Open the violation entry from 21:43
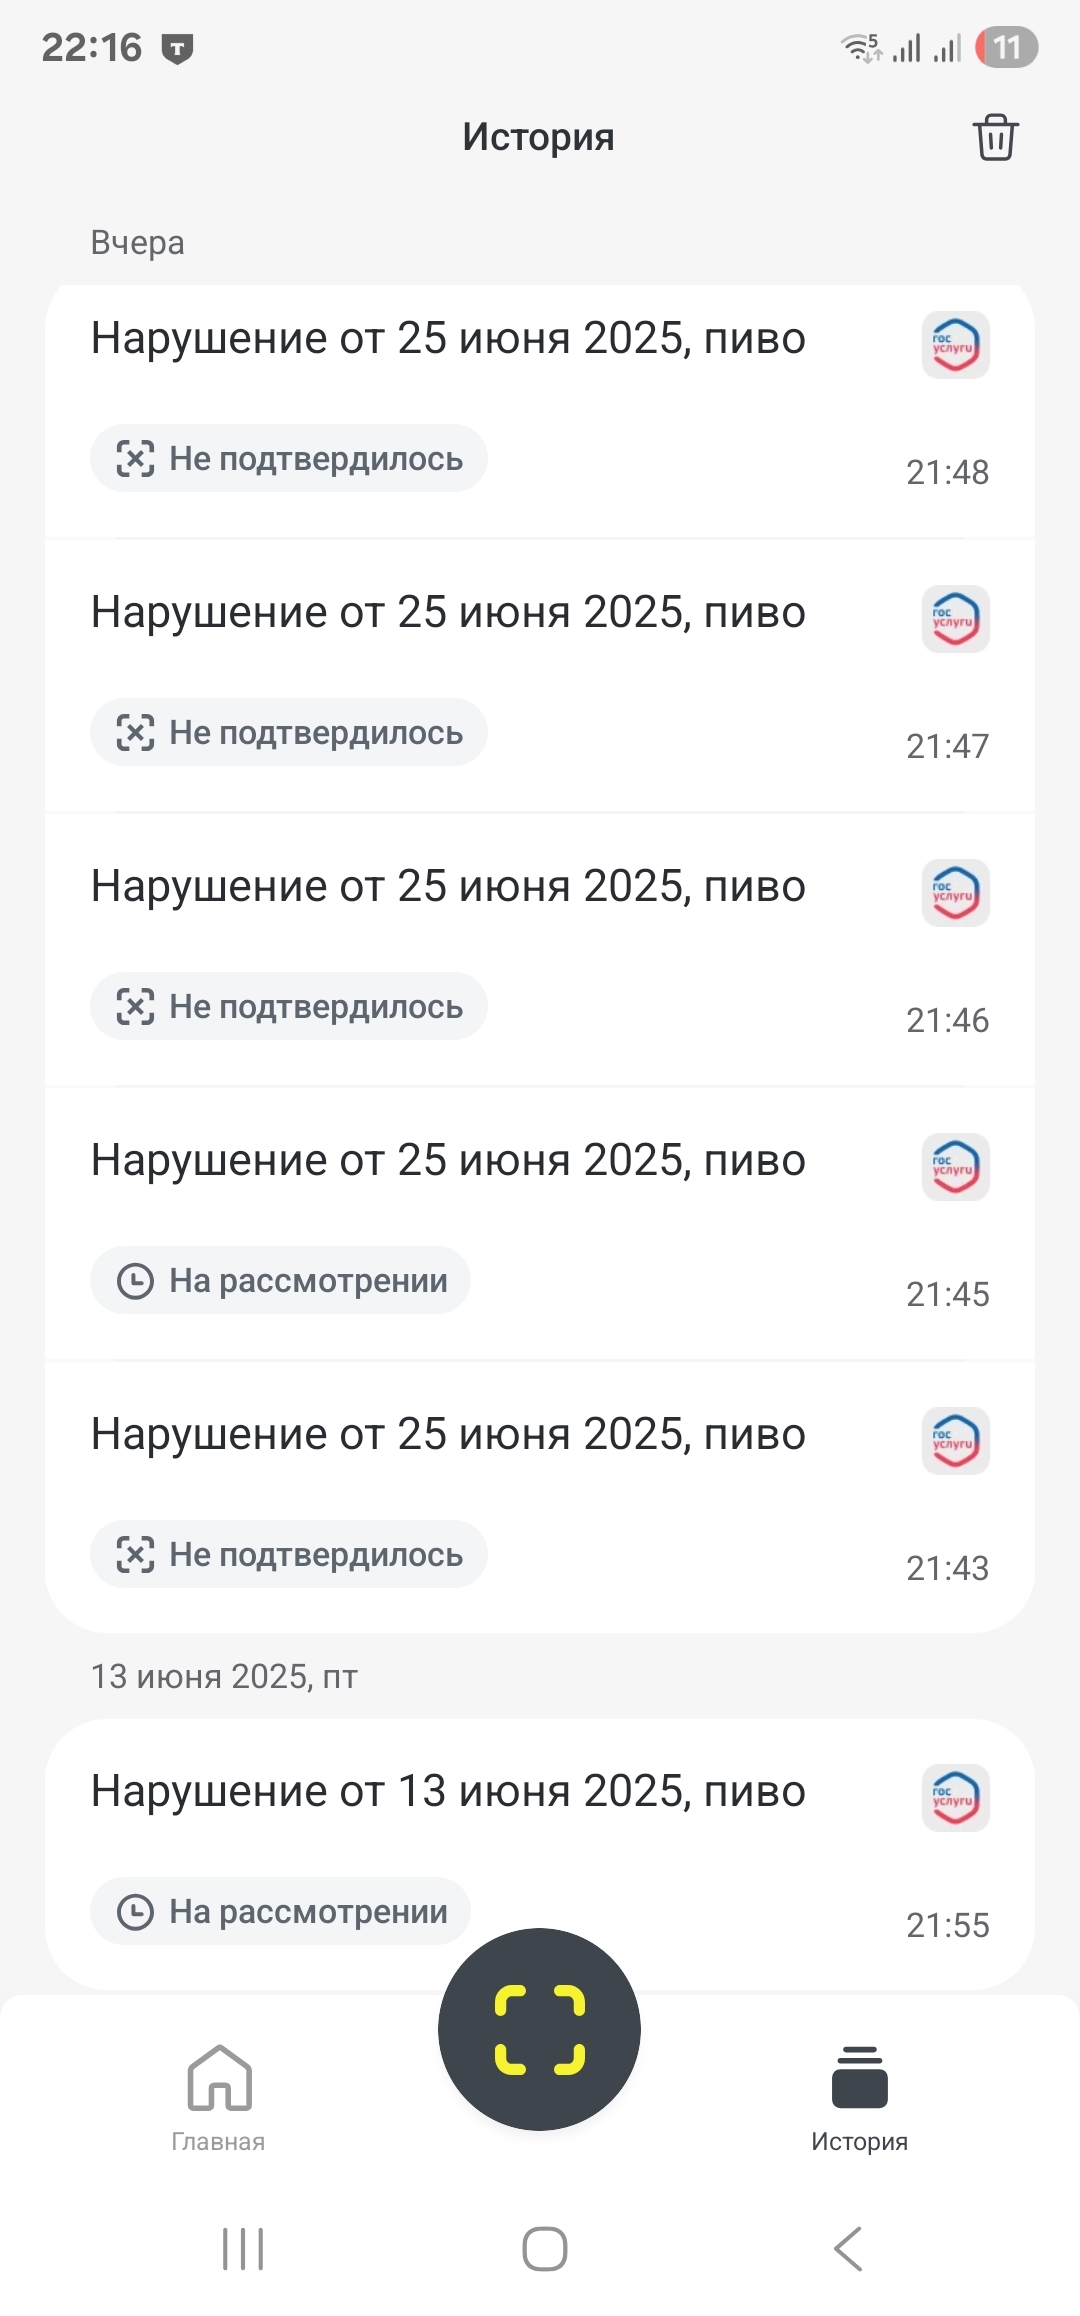Image resolution: width=1080 pixels, height=2316 pixels. point(448,1435)
